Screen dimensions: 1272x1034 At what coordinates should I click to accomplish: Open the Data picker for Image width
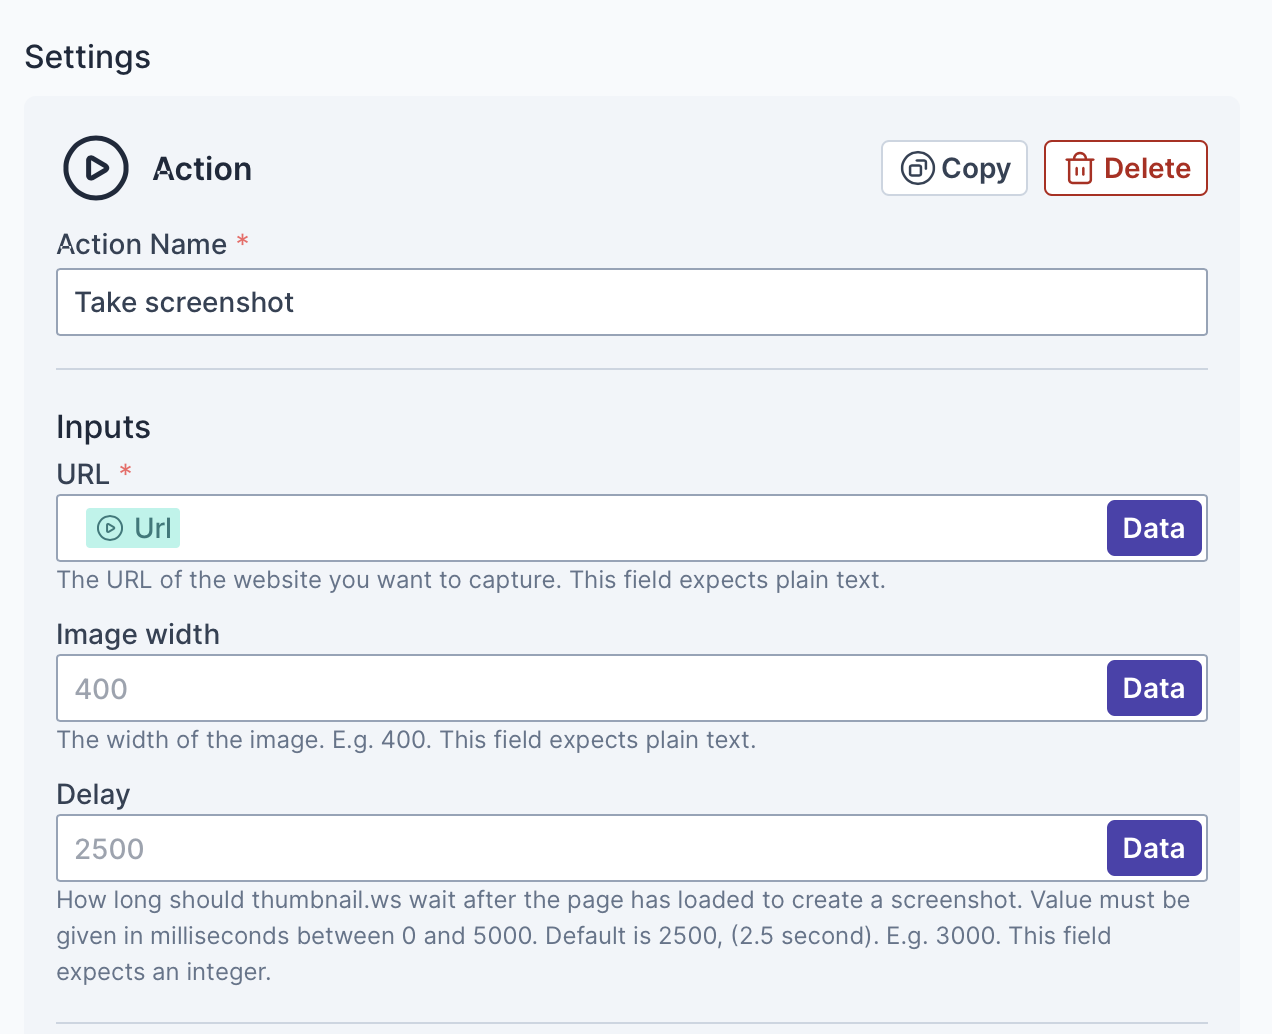(x=1153, y=688)
